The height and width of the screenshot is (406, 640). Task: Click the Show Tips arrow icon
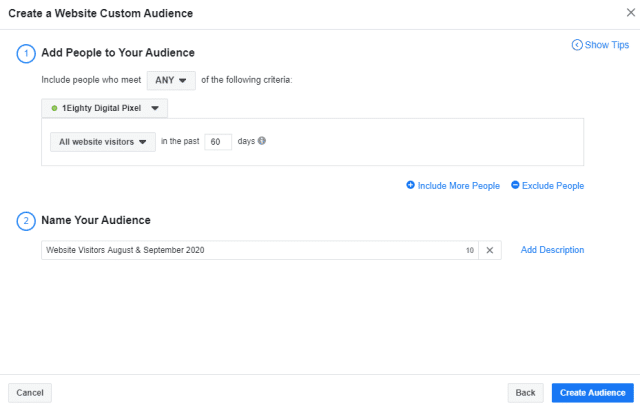pyautogui.click(x=577, y=45)
